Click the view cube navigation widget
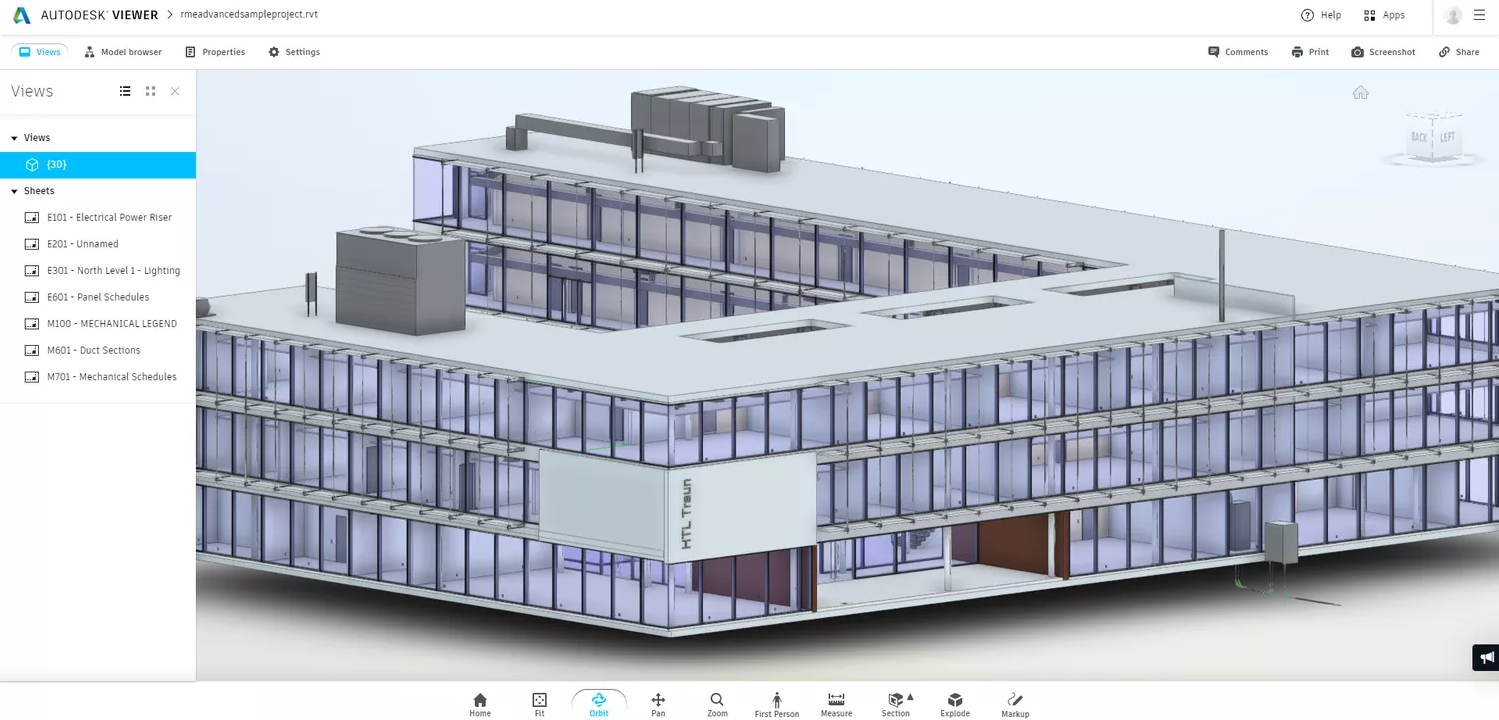1499x720 pixels. pyautogui.click(x=1433, y=140)
